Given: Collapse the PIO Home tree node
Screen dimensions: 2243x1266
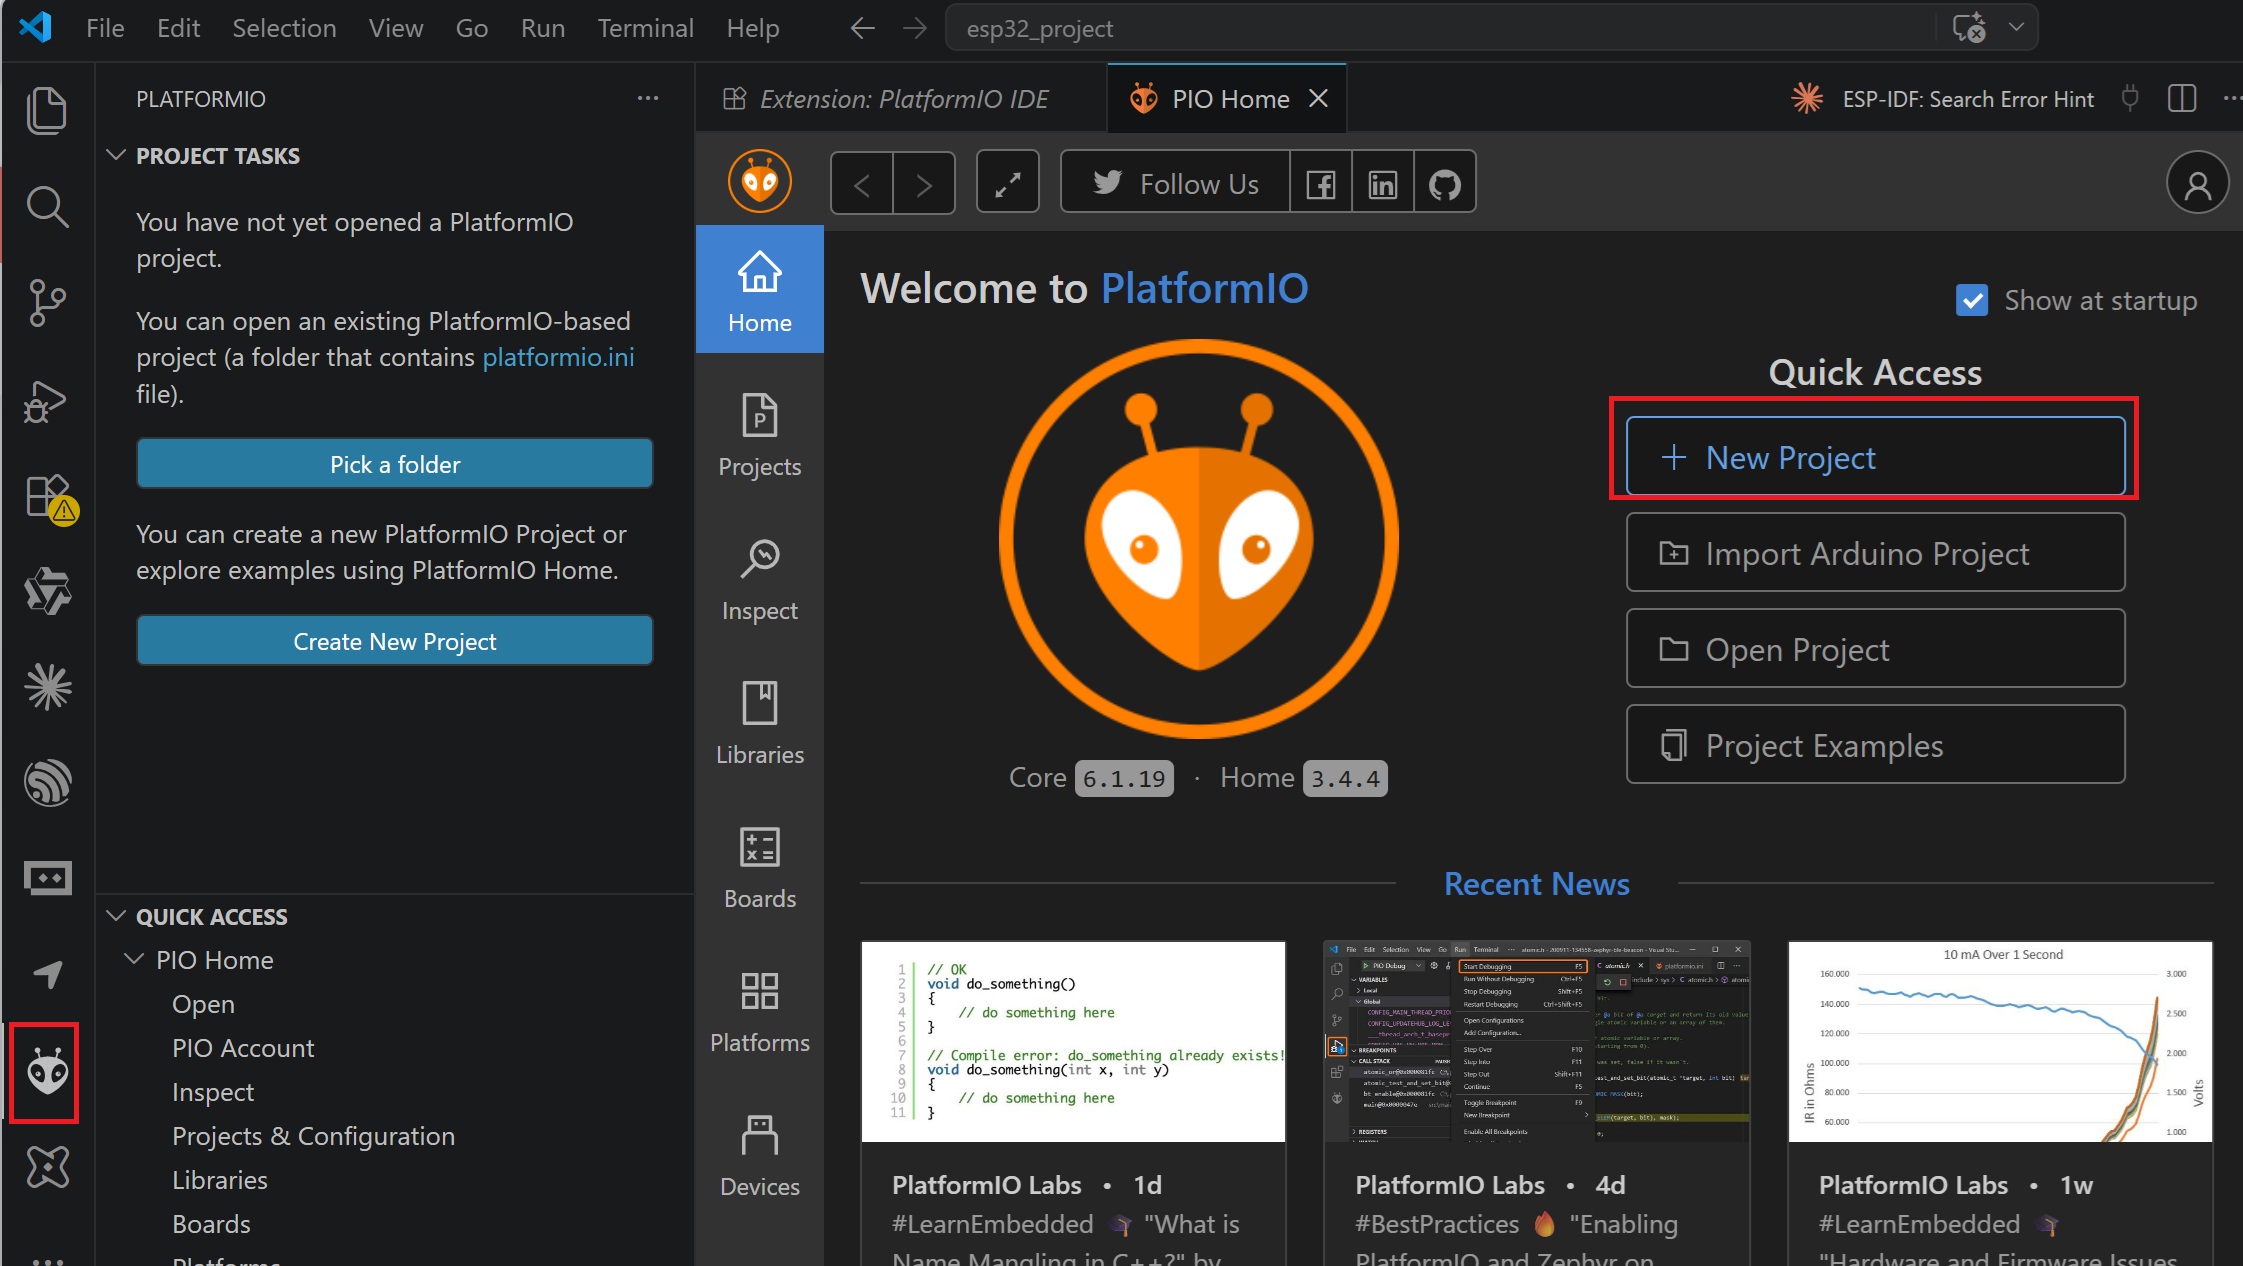Looking at the screenshot, I should tap(134, 960).
